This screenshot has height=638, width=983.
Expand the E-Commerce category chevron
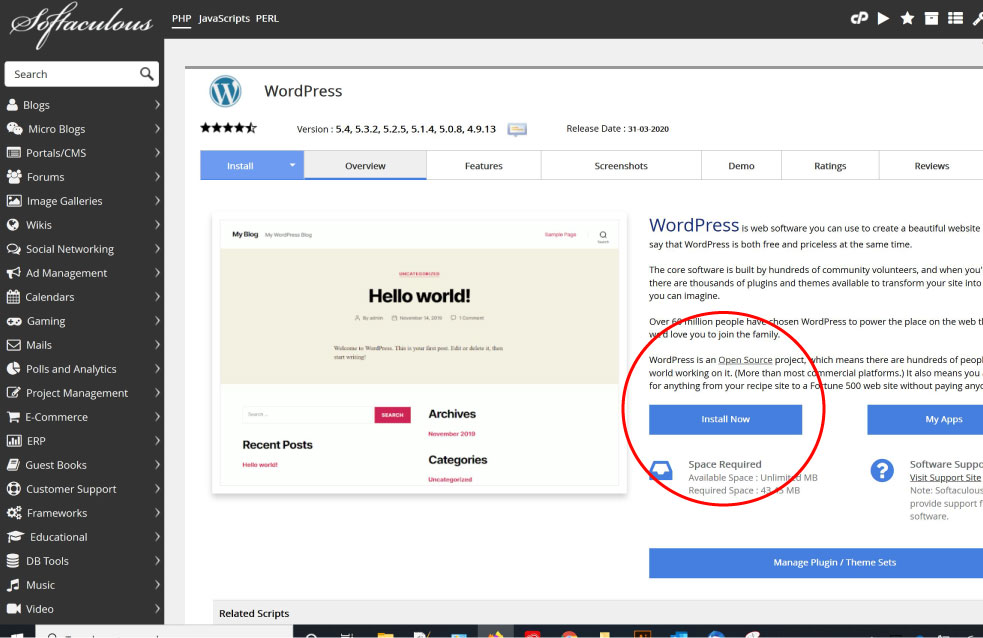coord(157,417)
